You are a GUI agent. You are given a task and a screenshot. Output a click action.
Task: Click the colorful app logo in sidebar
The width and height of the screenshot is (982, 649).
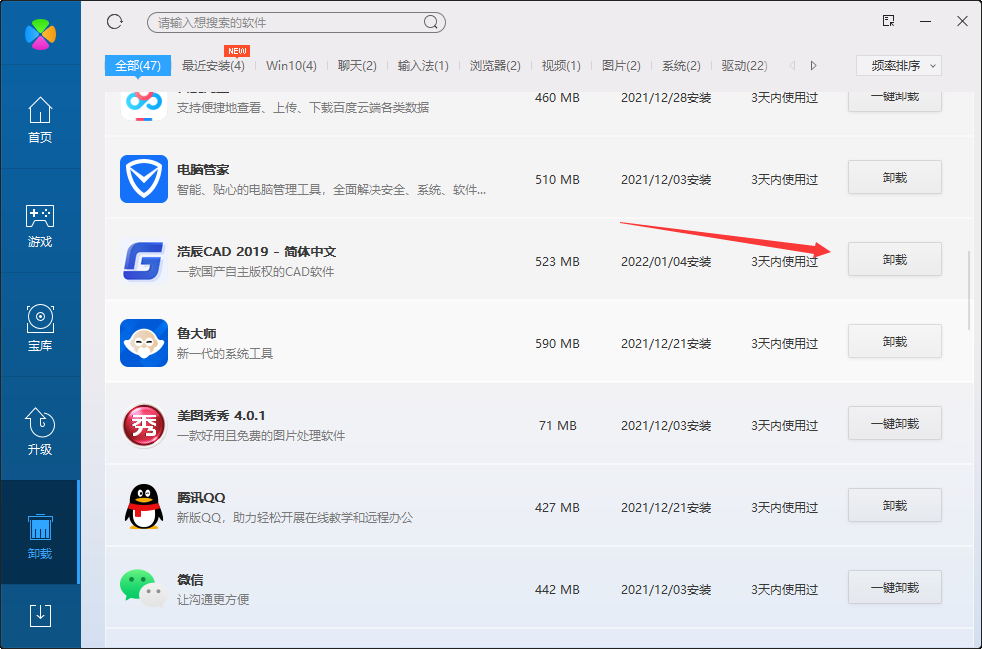[x=40, y=34]
